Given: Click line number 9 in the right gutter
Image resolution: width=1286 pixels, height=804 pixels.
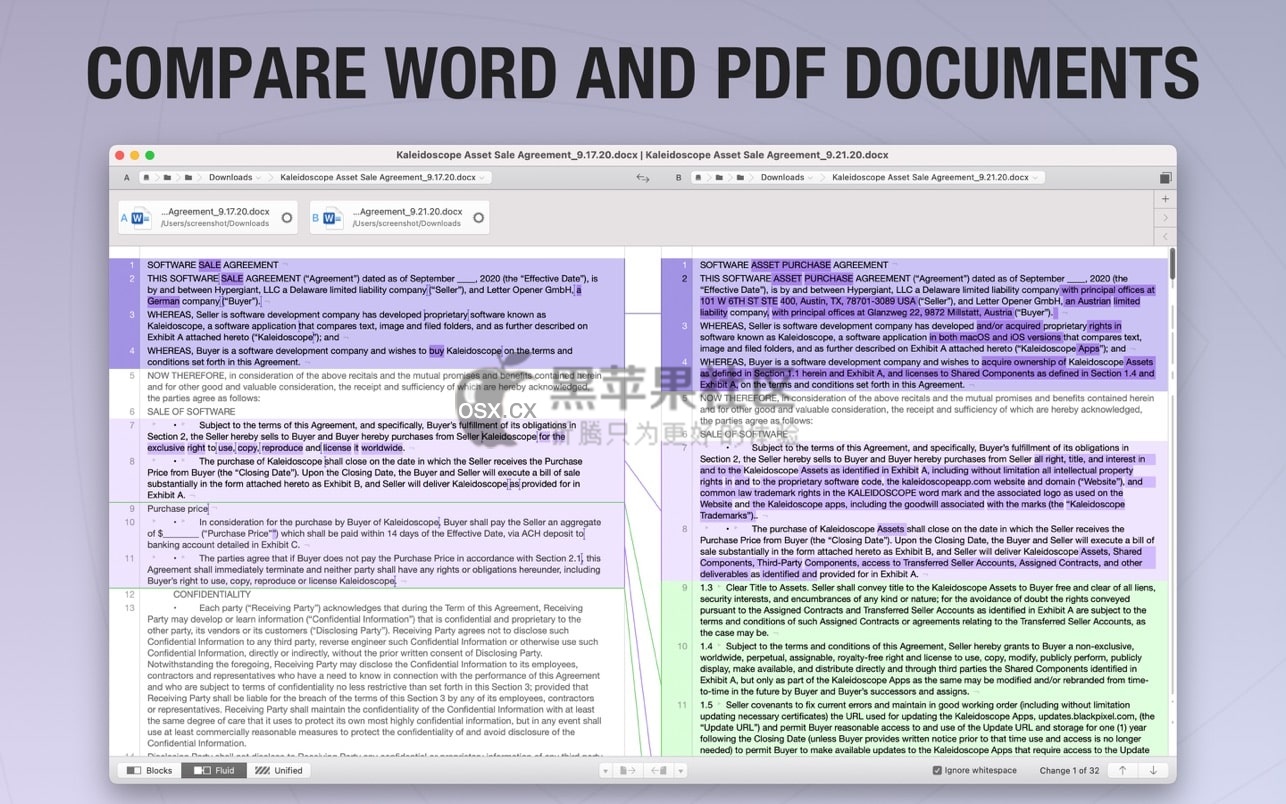Looking at the screenshot, I should [684, 588].
